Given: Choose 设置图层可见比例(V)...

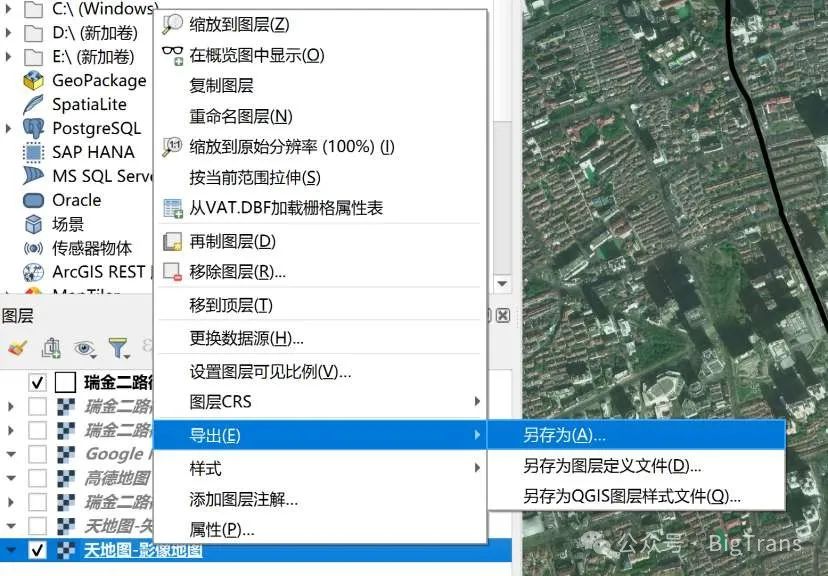Looking at the screenshot, I should [x=320, y=372].
